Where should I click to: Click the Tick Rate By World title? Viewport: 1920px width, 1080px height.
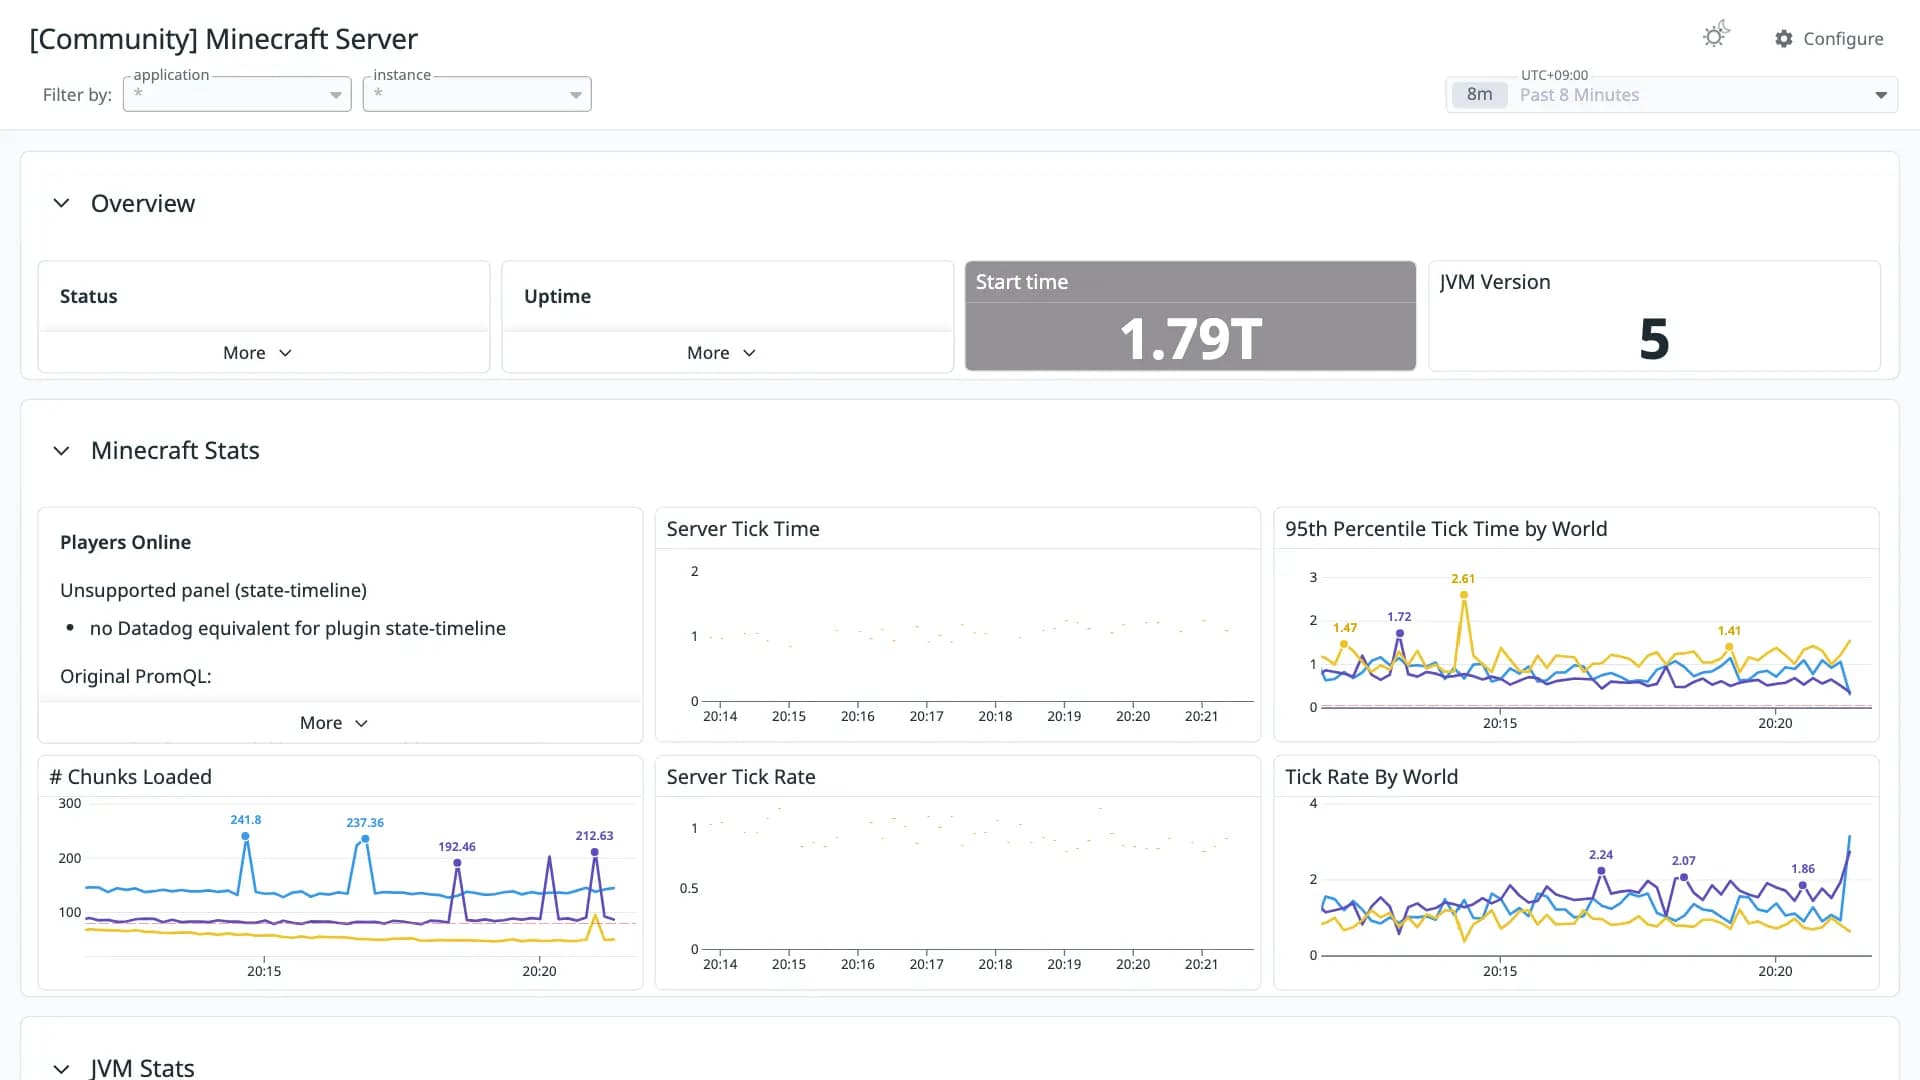1371,777
